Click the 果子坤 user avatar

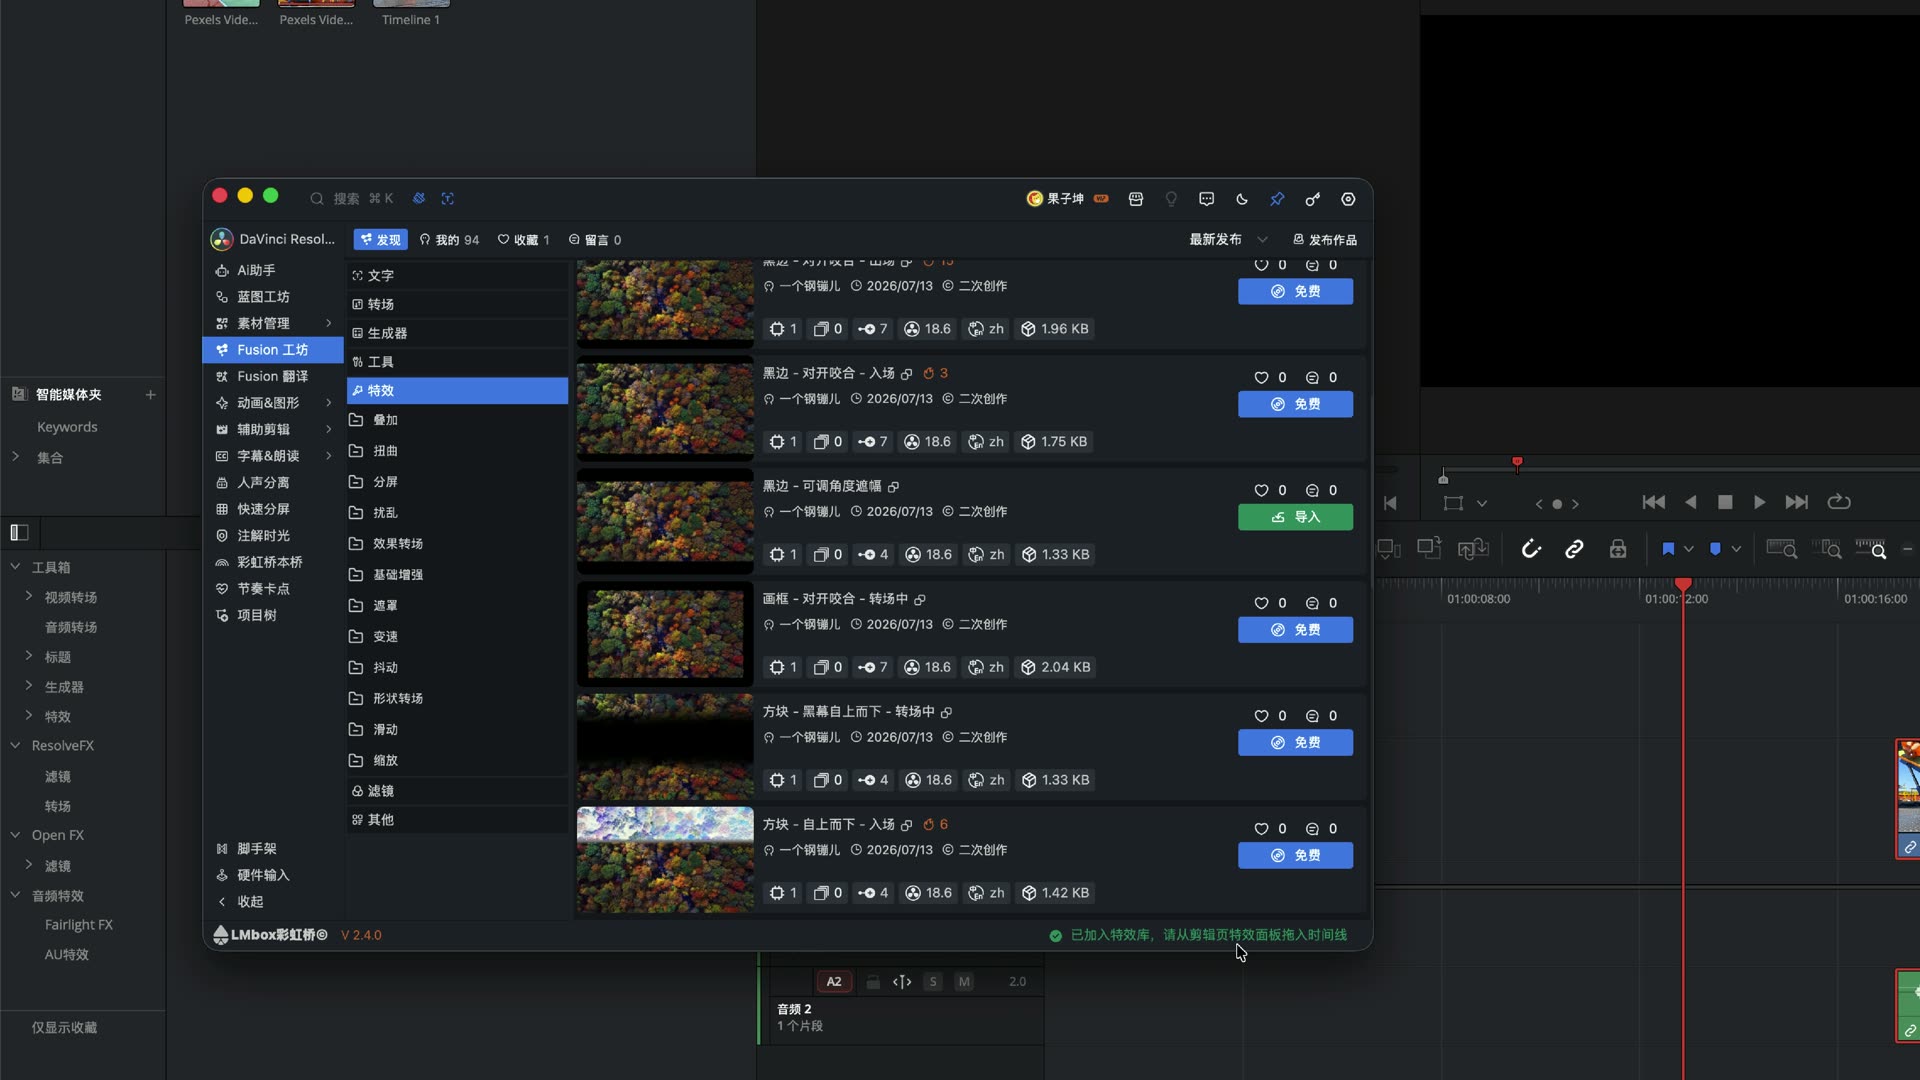[1035, 199]
